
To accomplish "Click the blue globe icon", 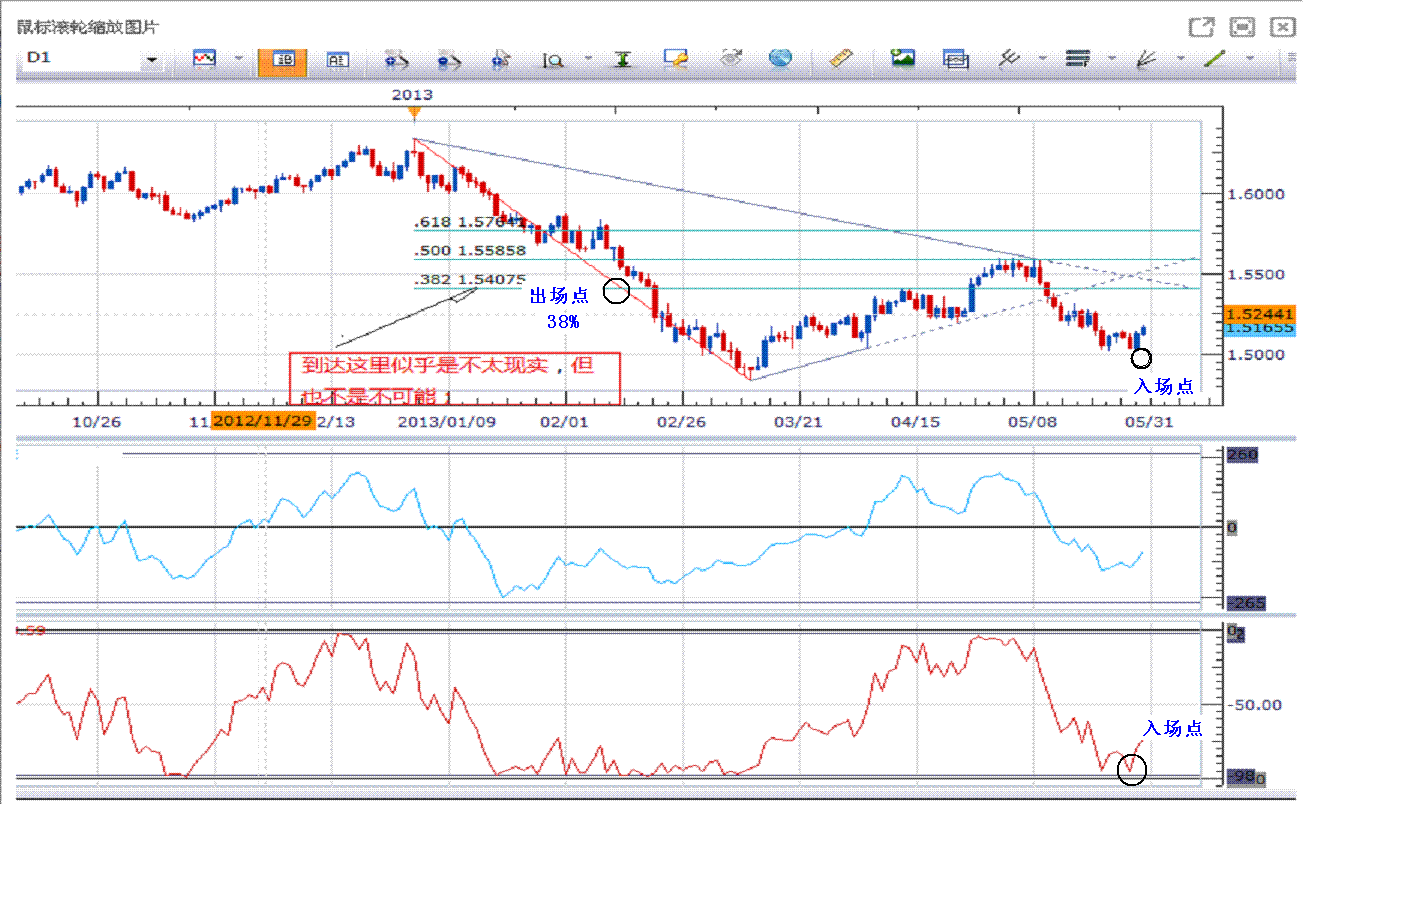I will (x=780, y=58).
